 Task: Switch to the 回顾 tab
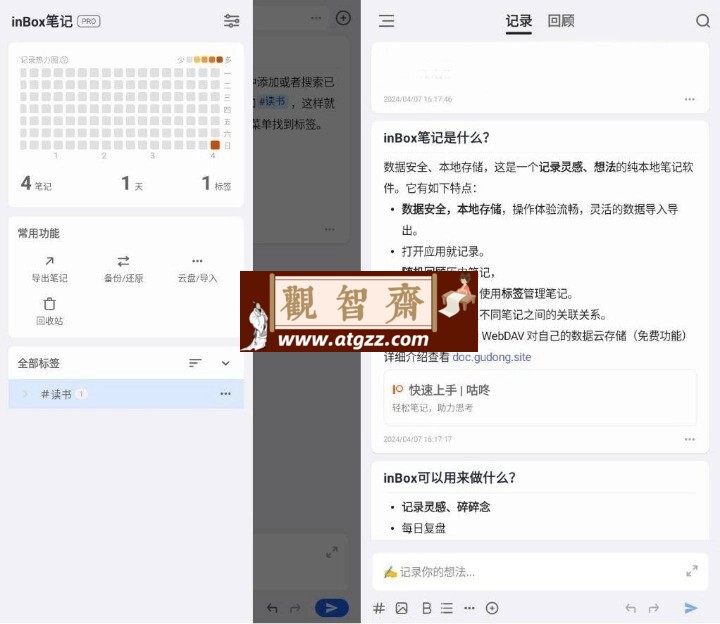click(561, 21)
